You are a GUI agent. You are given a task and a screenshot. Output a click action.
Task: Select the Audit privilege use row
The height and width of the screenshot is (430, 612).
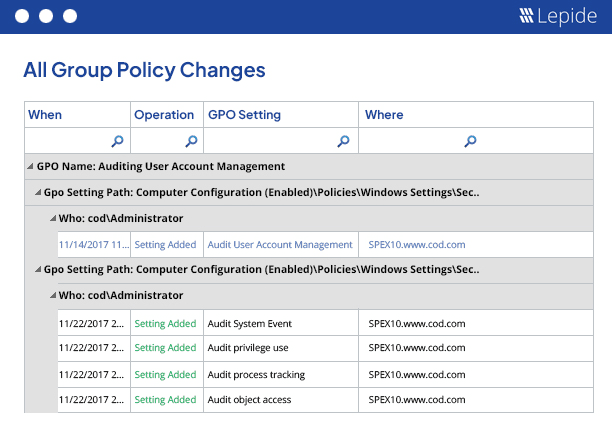pos(247,348)
